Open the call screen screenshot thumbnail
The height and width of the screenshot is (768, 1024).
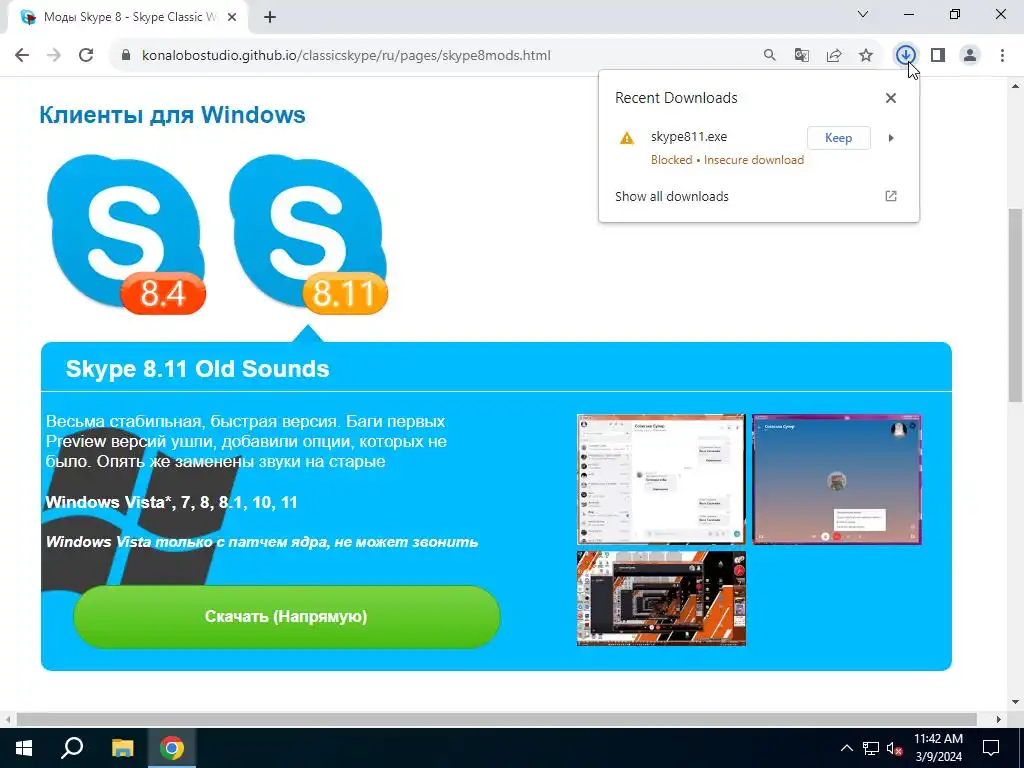tap(837, 479)
